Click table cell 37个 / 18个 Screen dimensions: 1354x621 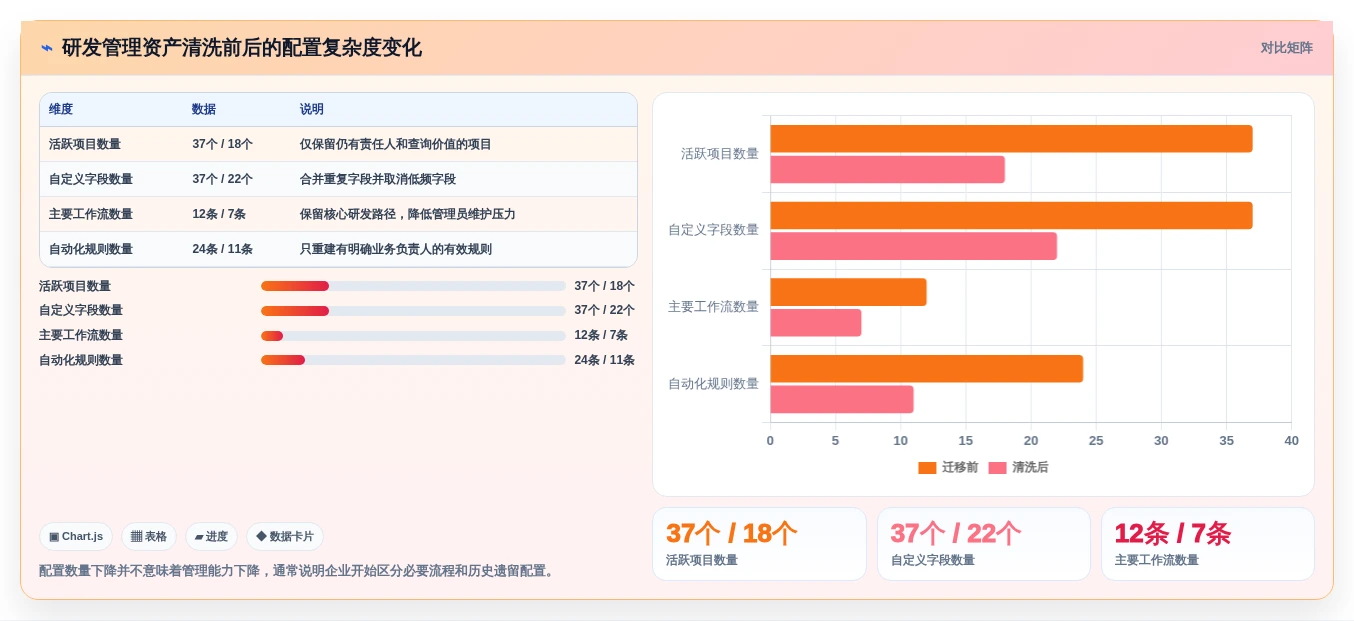click(x=222, y=144)
